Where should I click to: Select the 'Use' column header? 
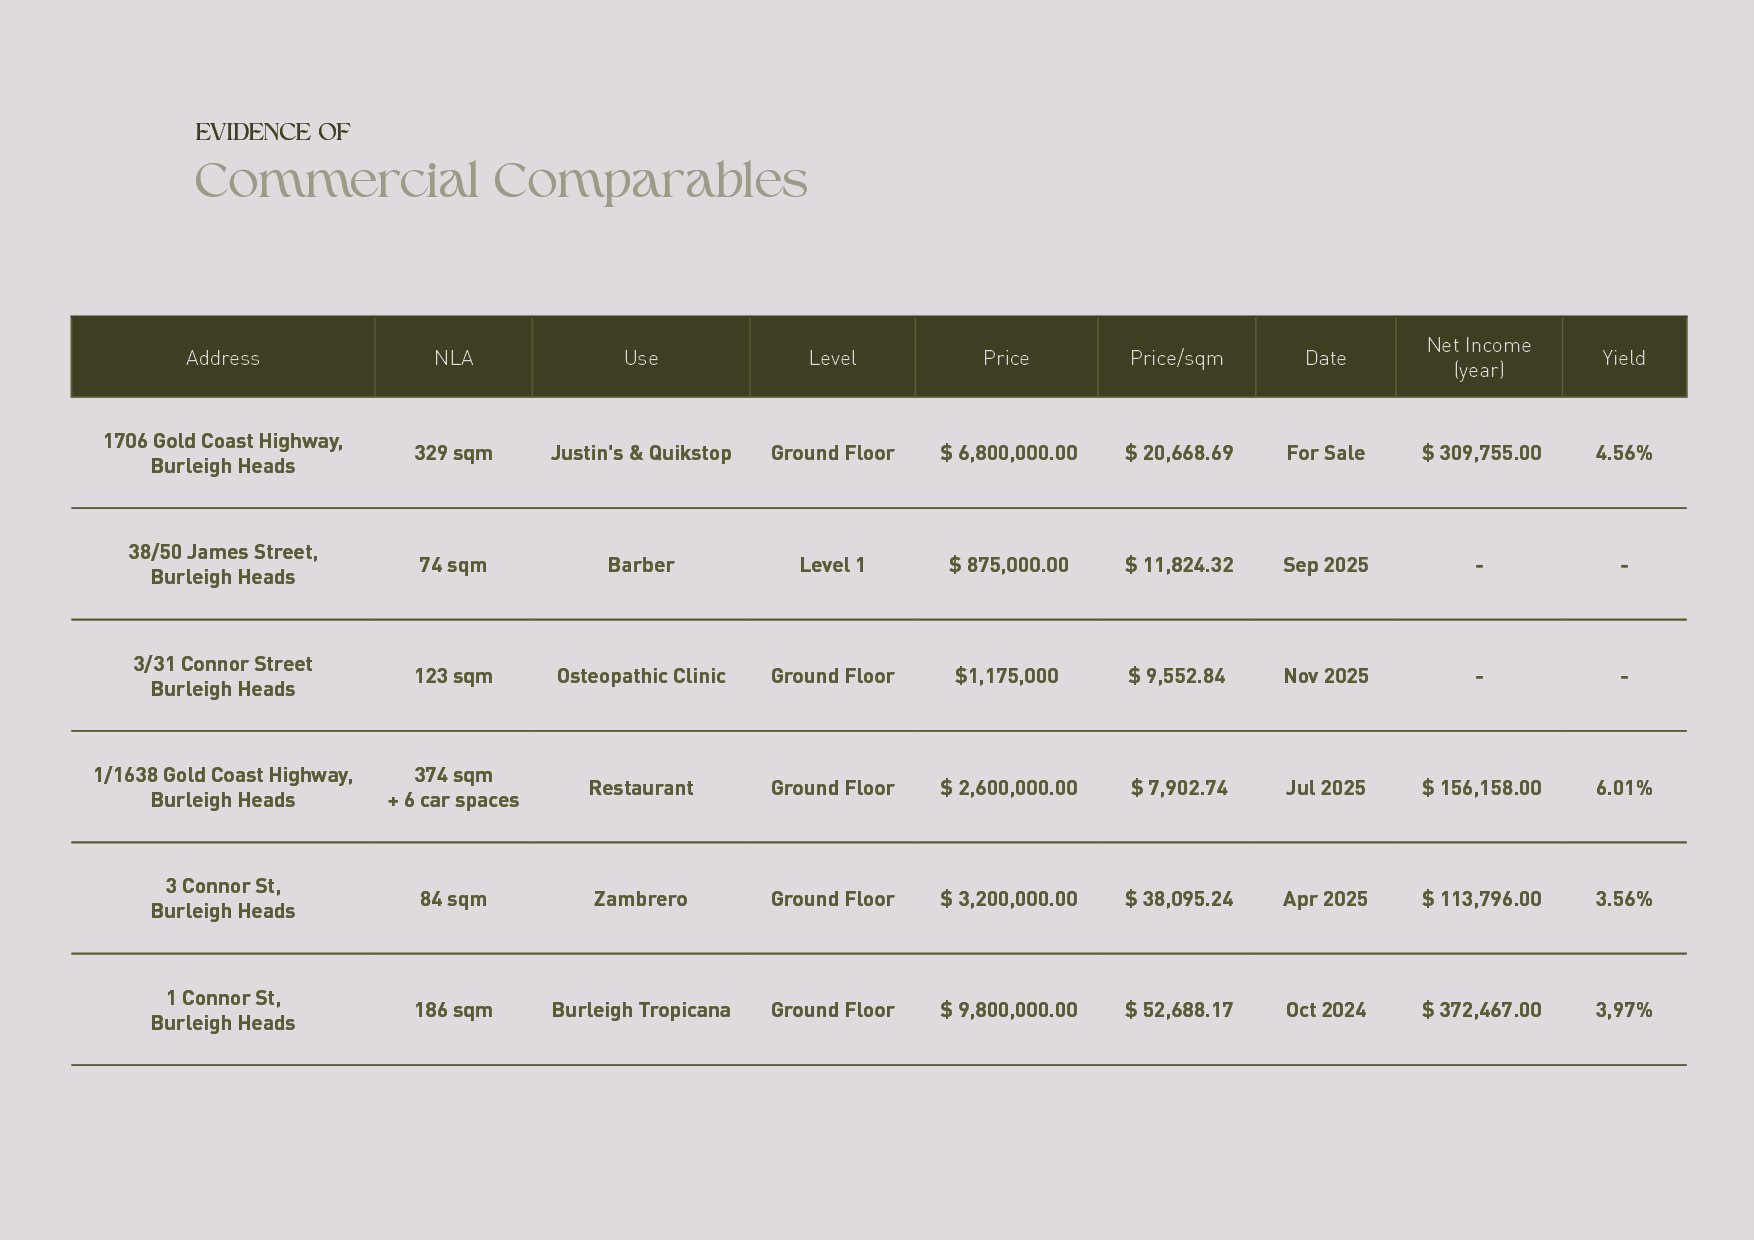[x=641, y=358]
